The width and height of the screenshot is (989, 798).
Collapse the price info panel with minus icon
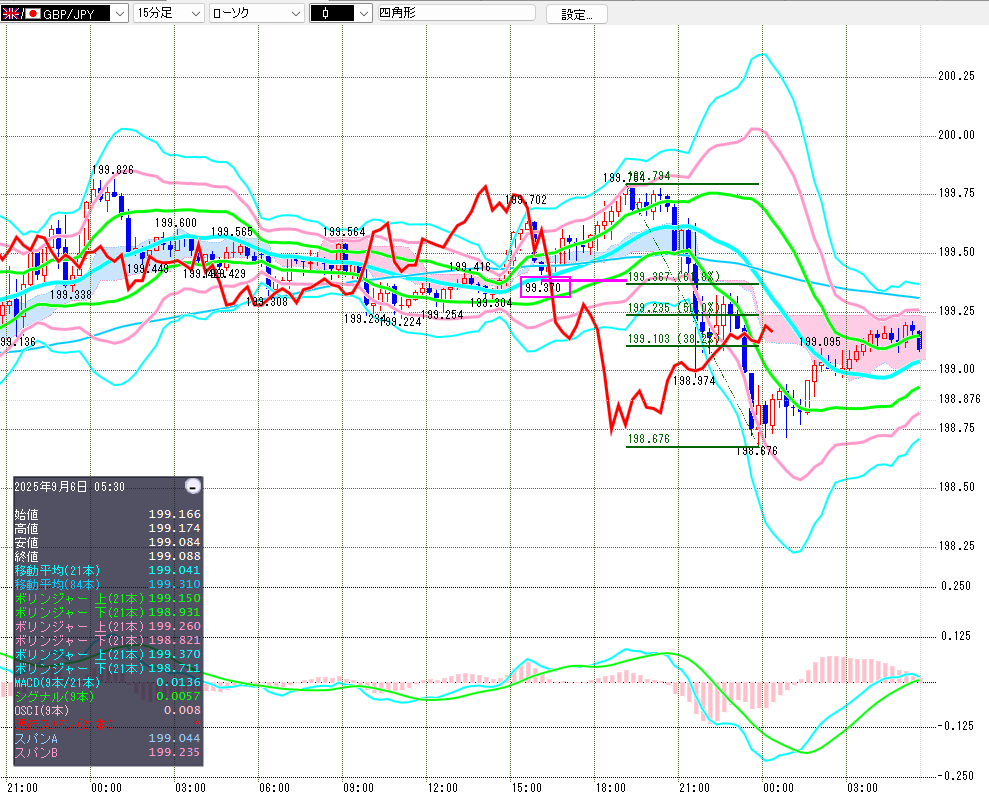(193, 486)
